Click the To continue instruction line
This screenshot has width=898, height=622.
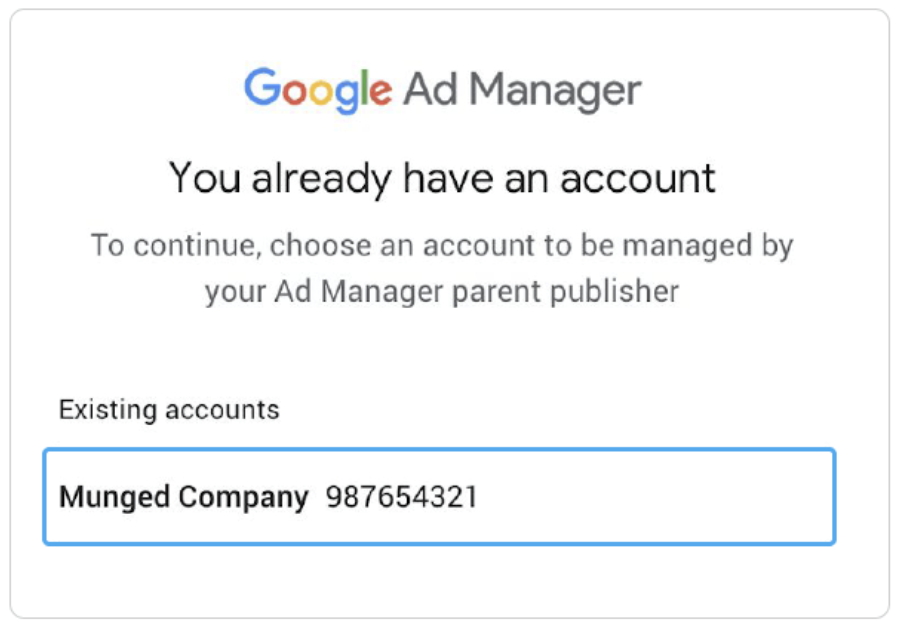click(x=442, y=246)
